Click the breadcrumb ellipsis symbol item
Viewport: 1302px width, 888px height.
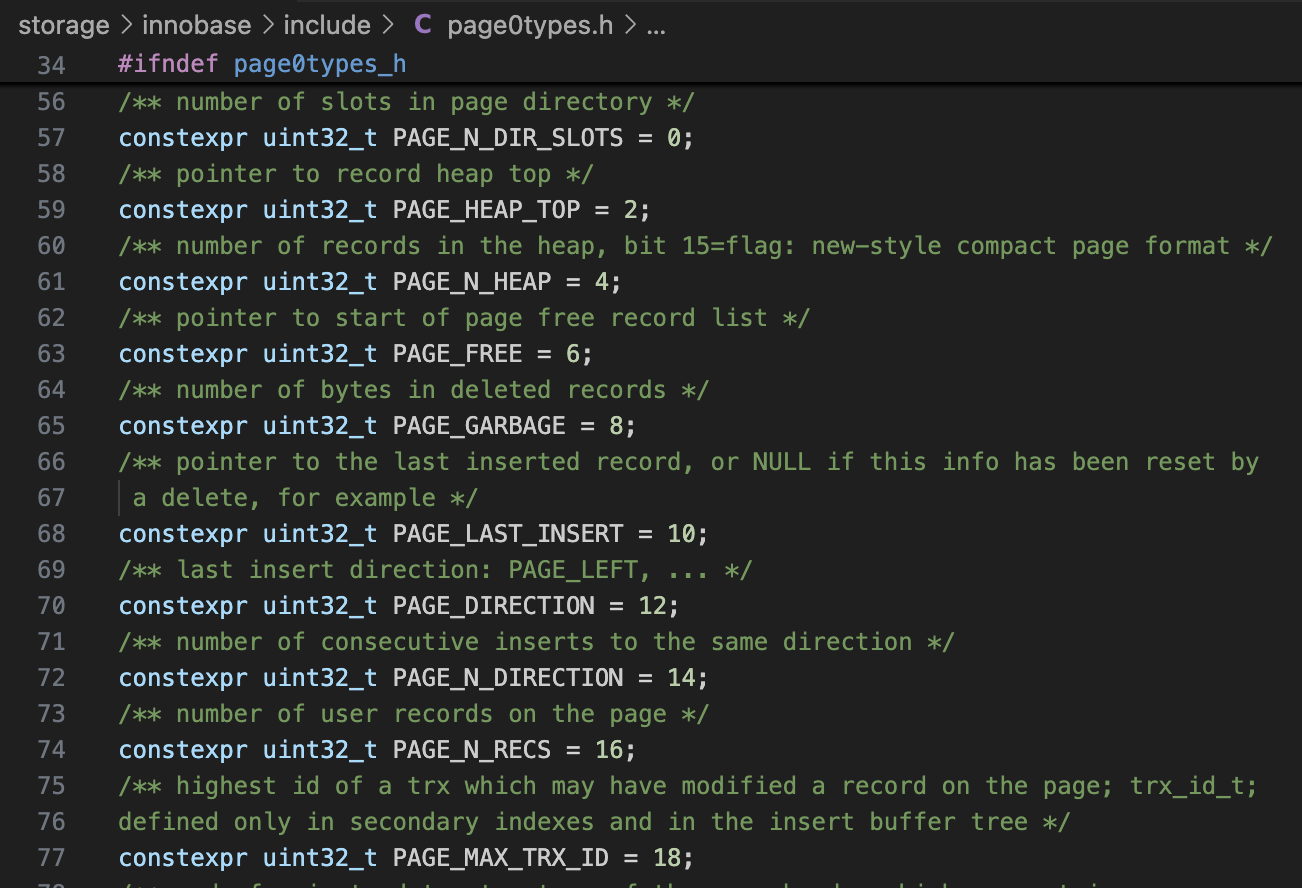[x=656, y=25]
